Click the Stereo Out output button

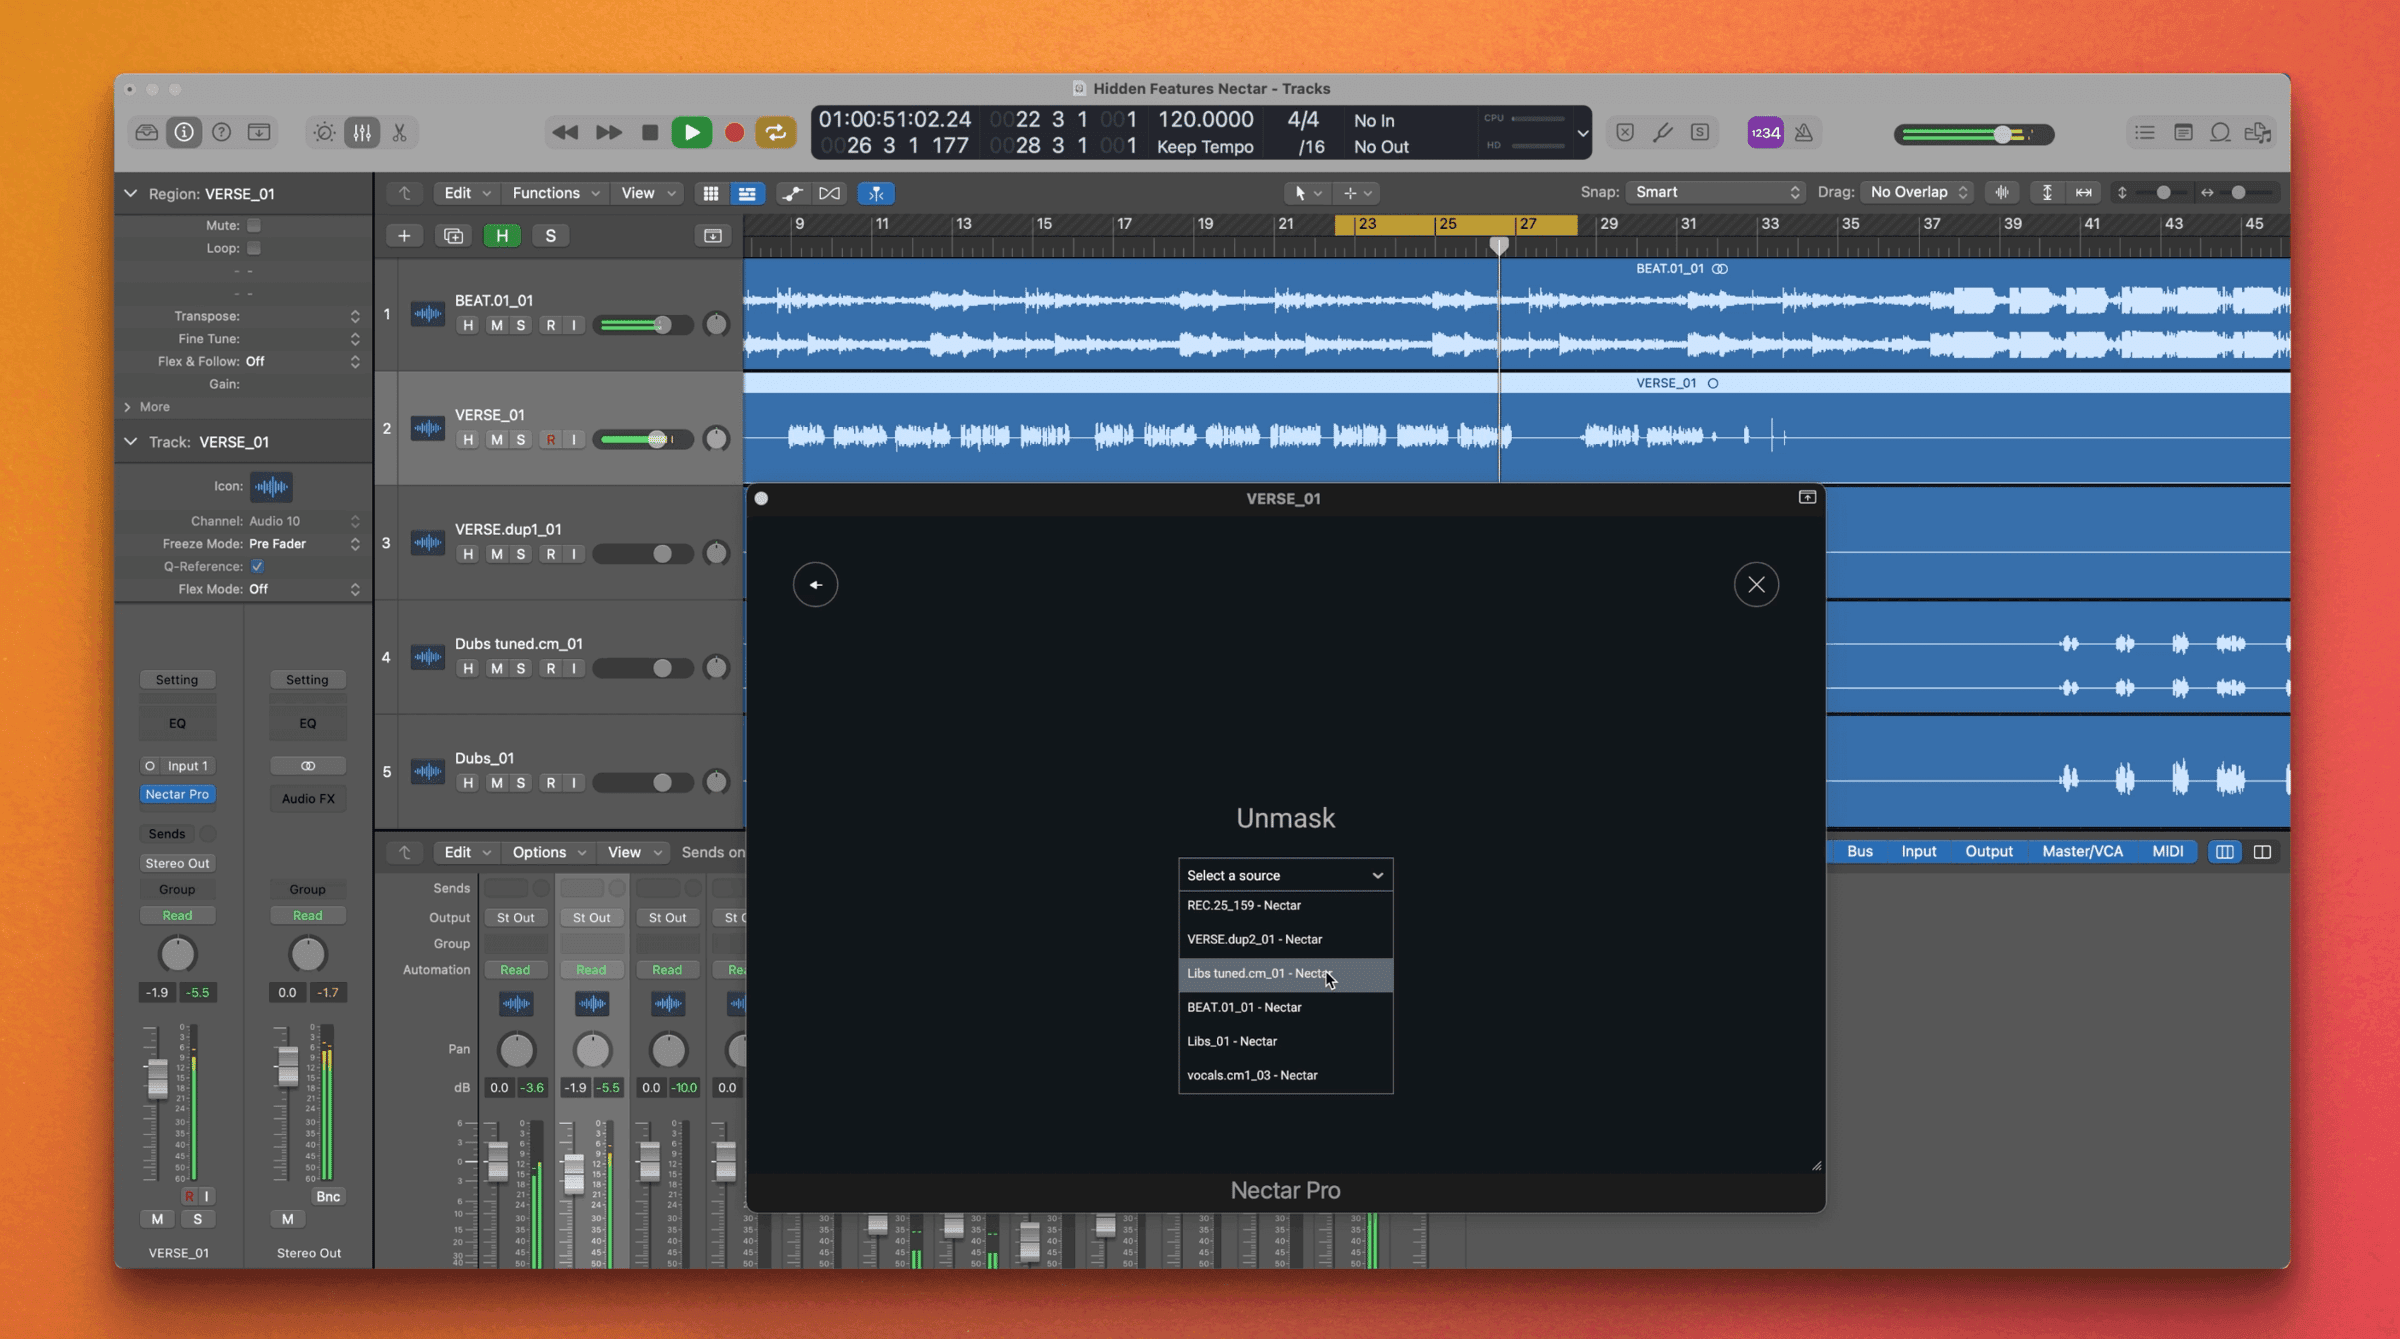177,863
